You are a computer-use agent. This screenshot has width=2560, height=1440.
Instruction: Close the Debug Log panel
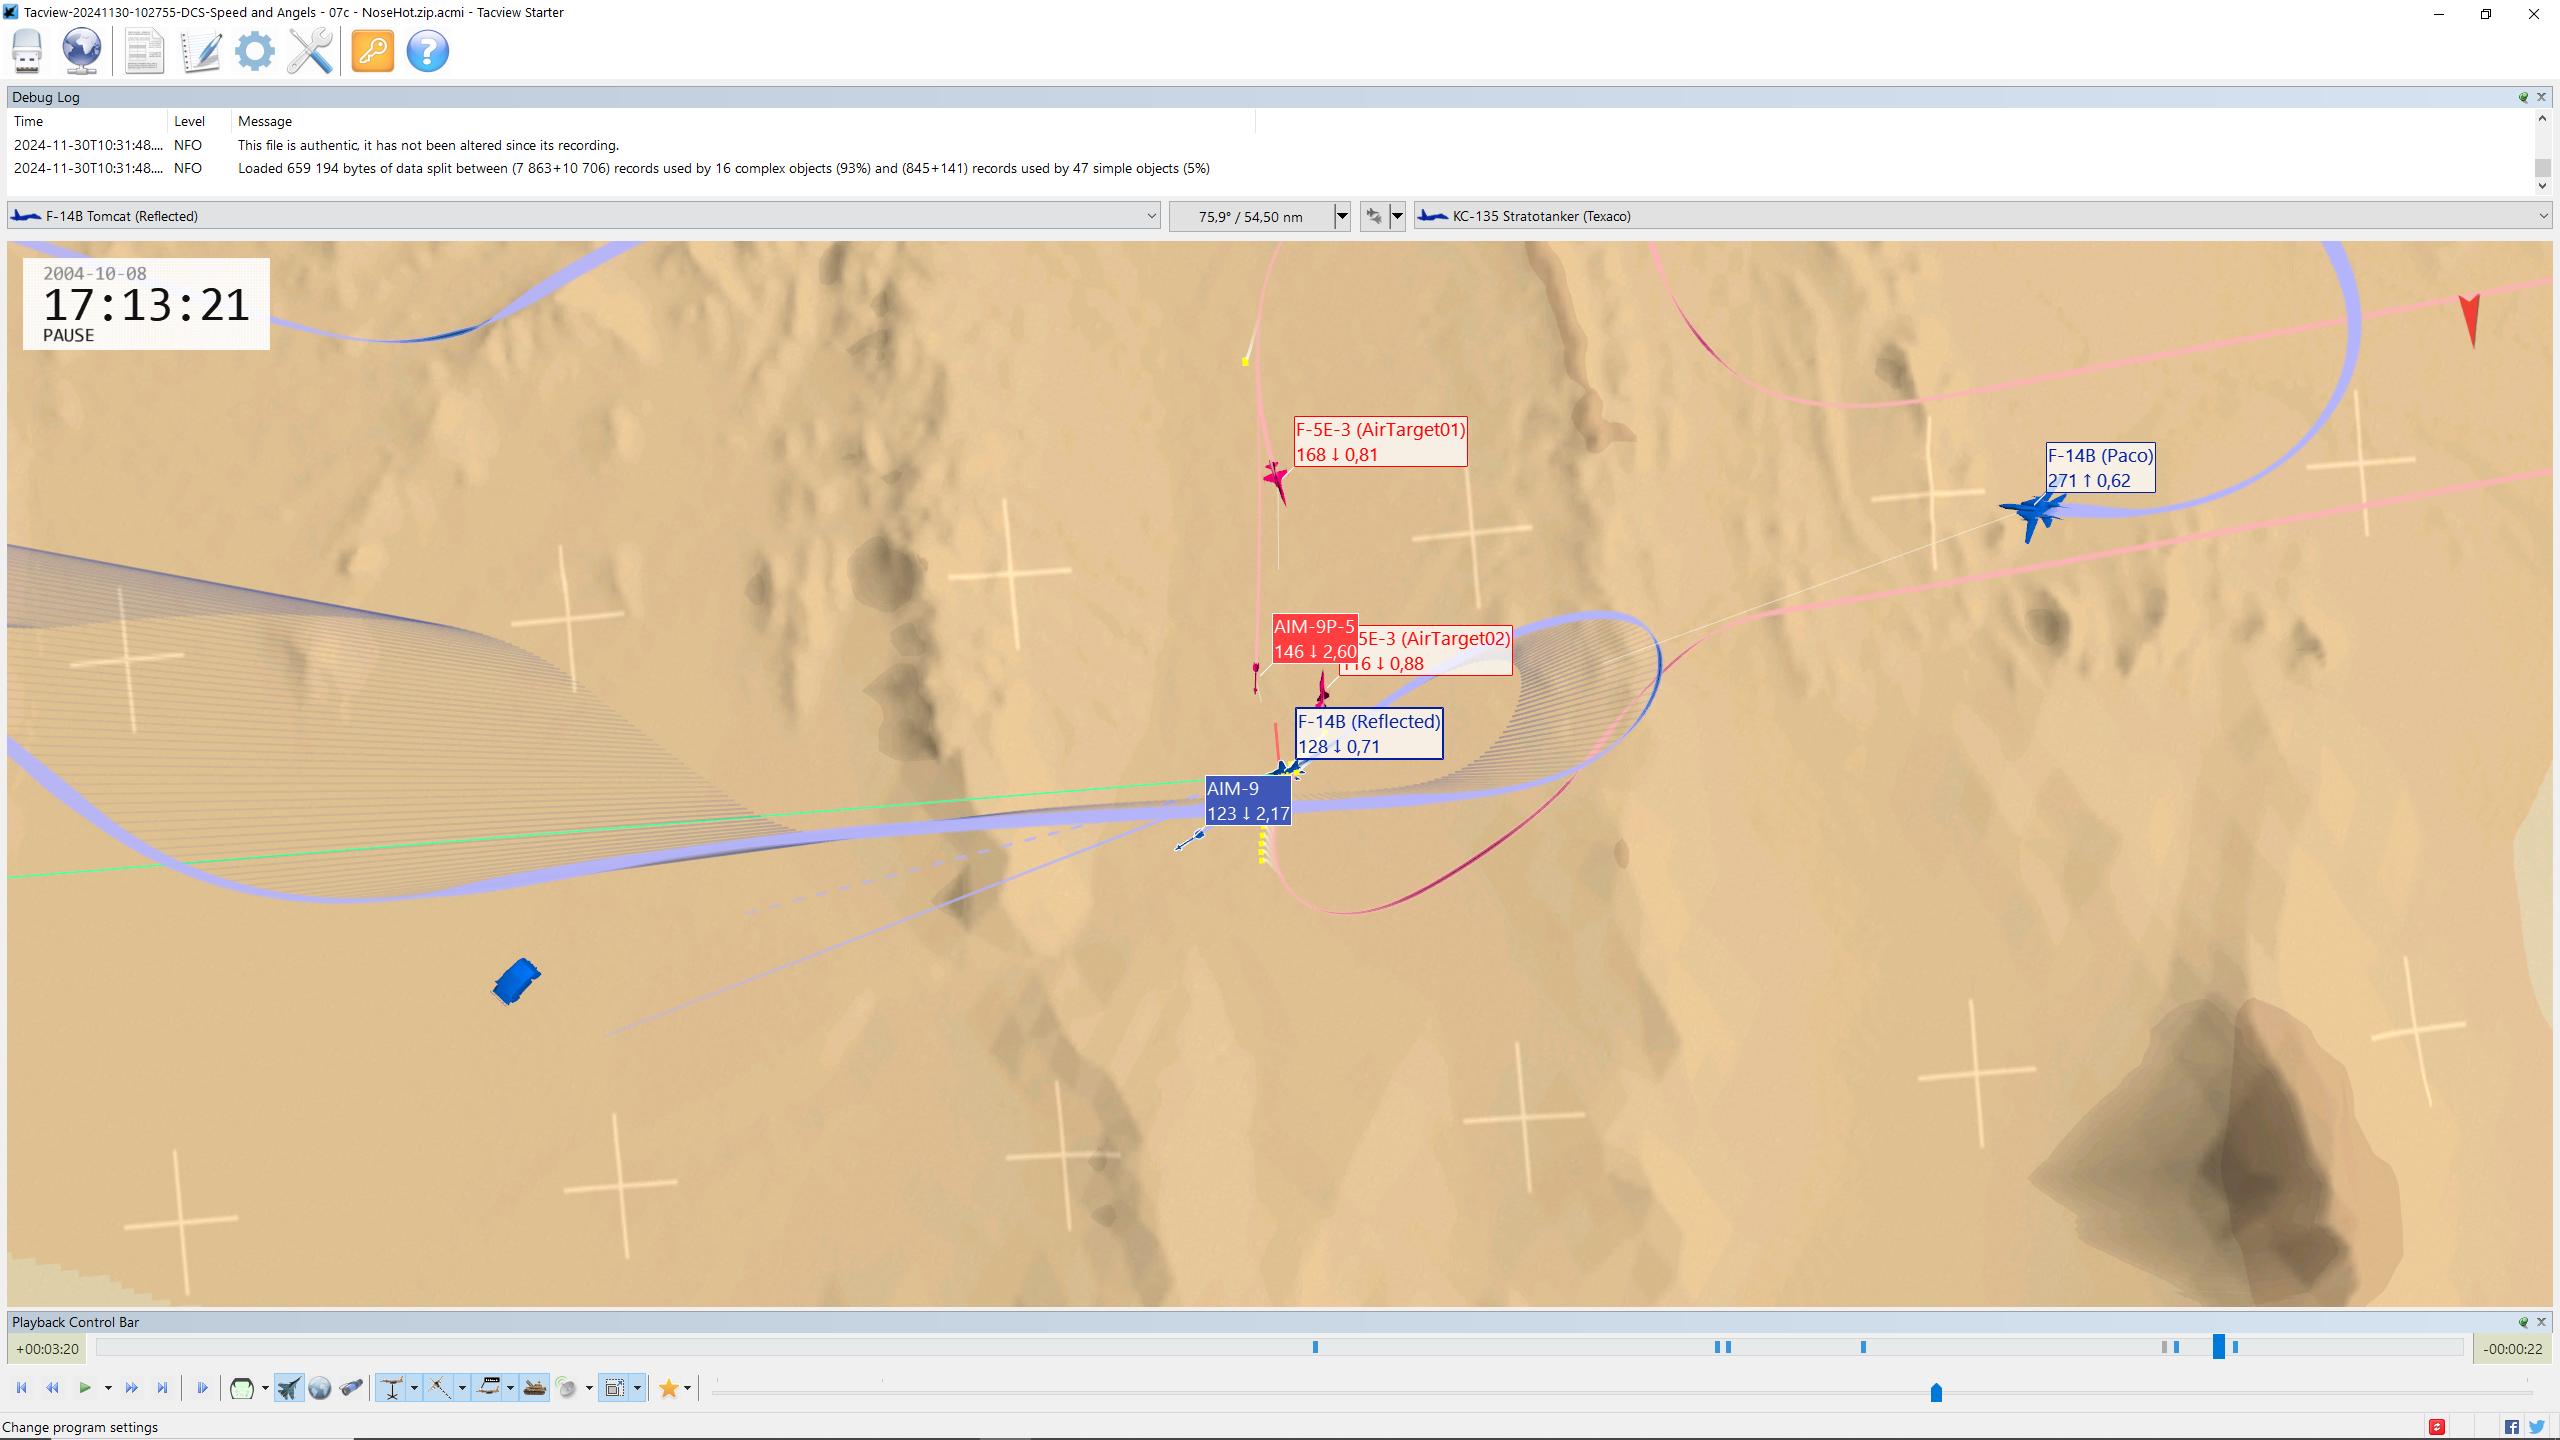(2541, 97)
